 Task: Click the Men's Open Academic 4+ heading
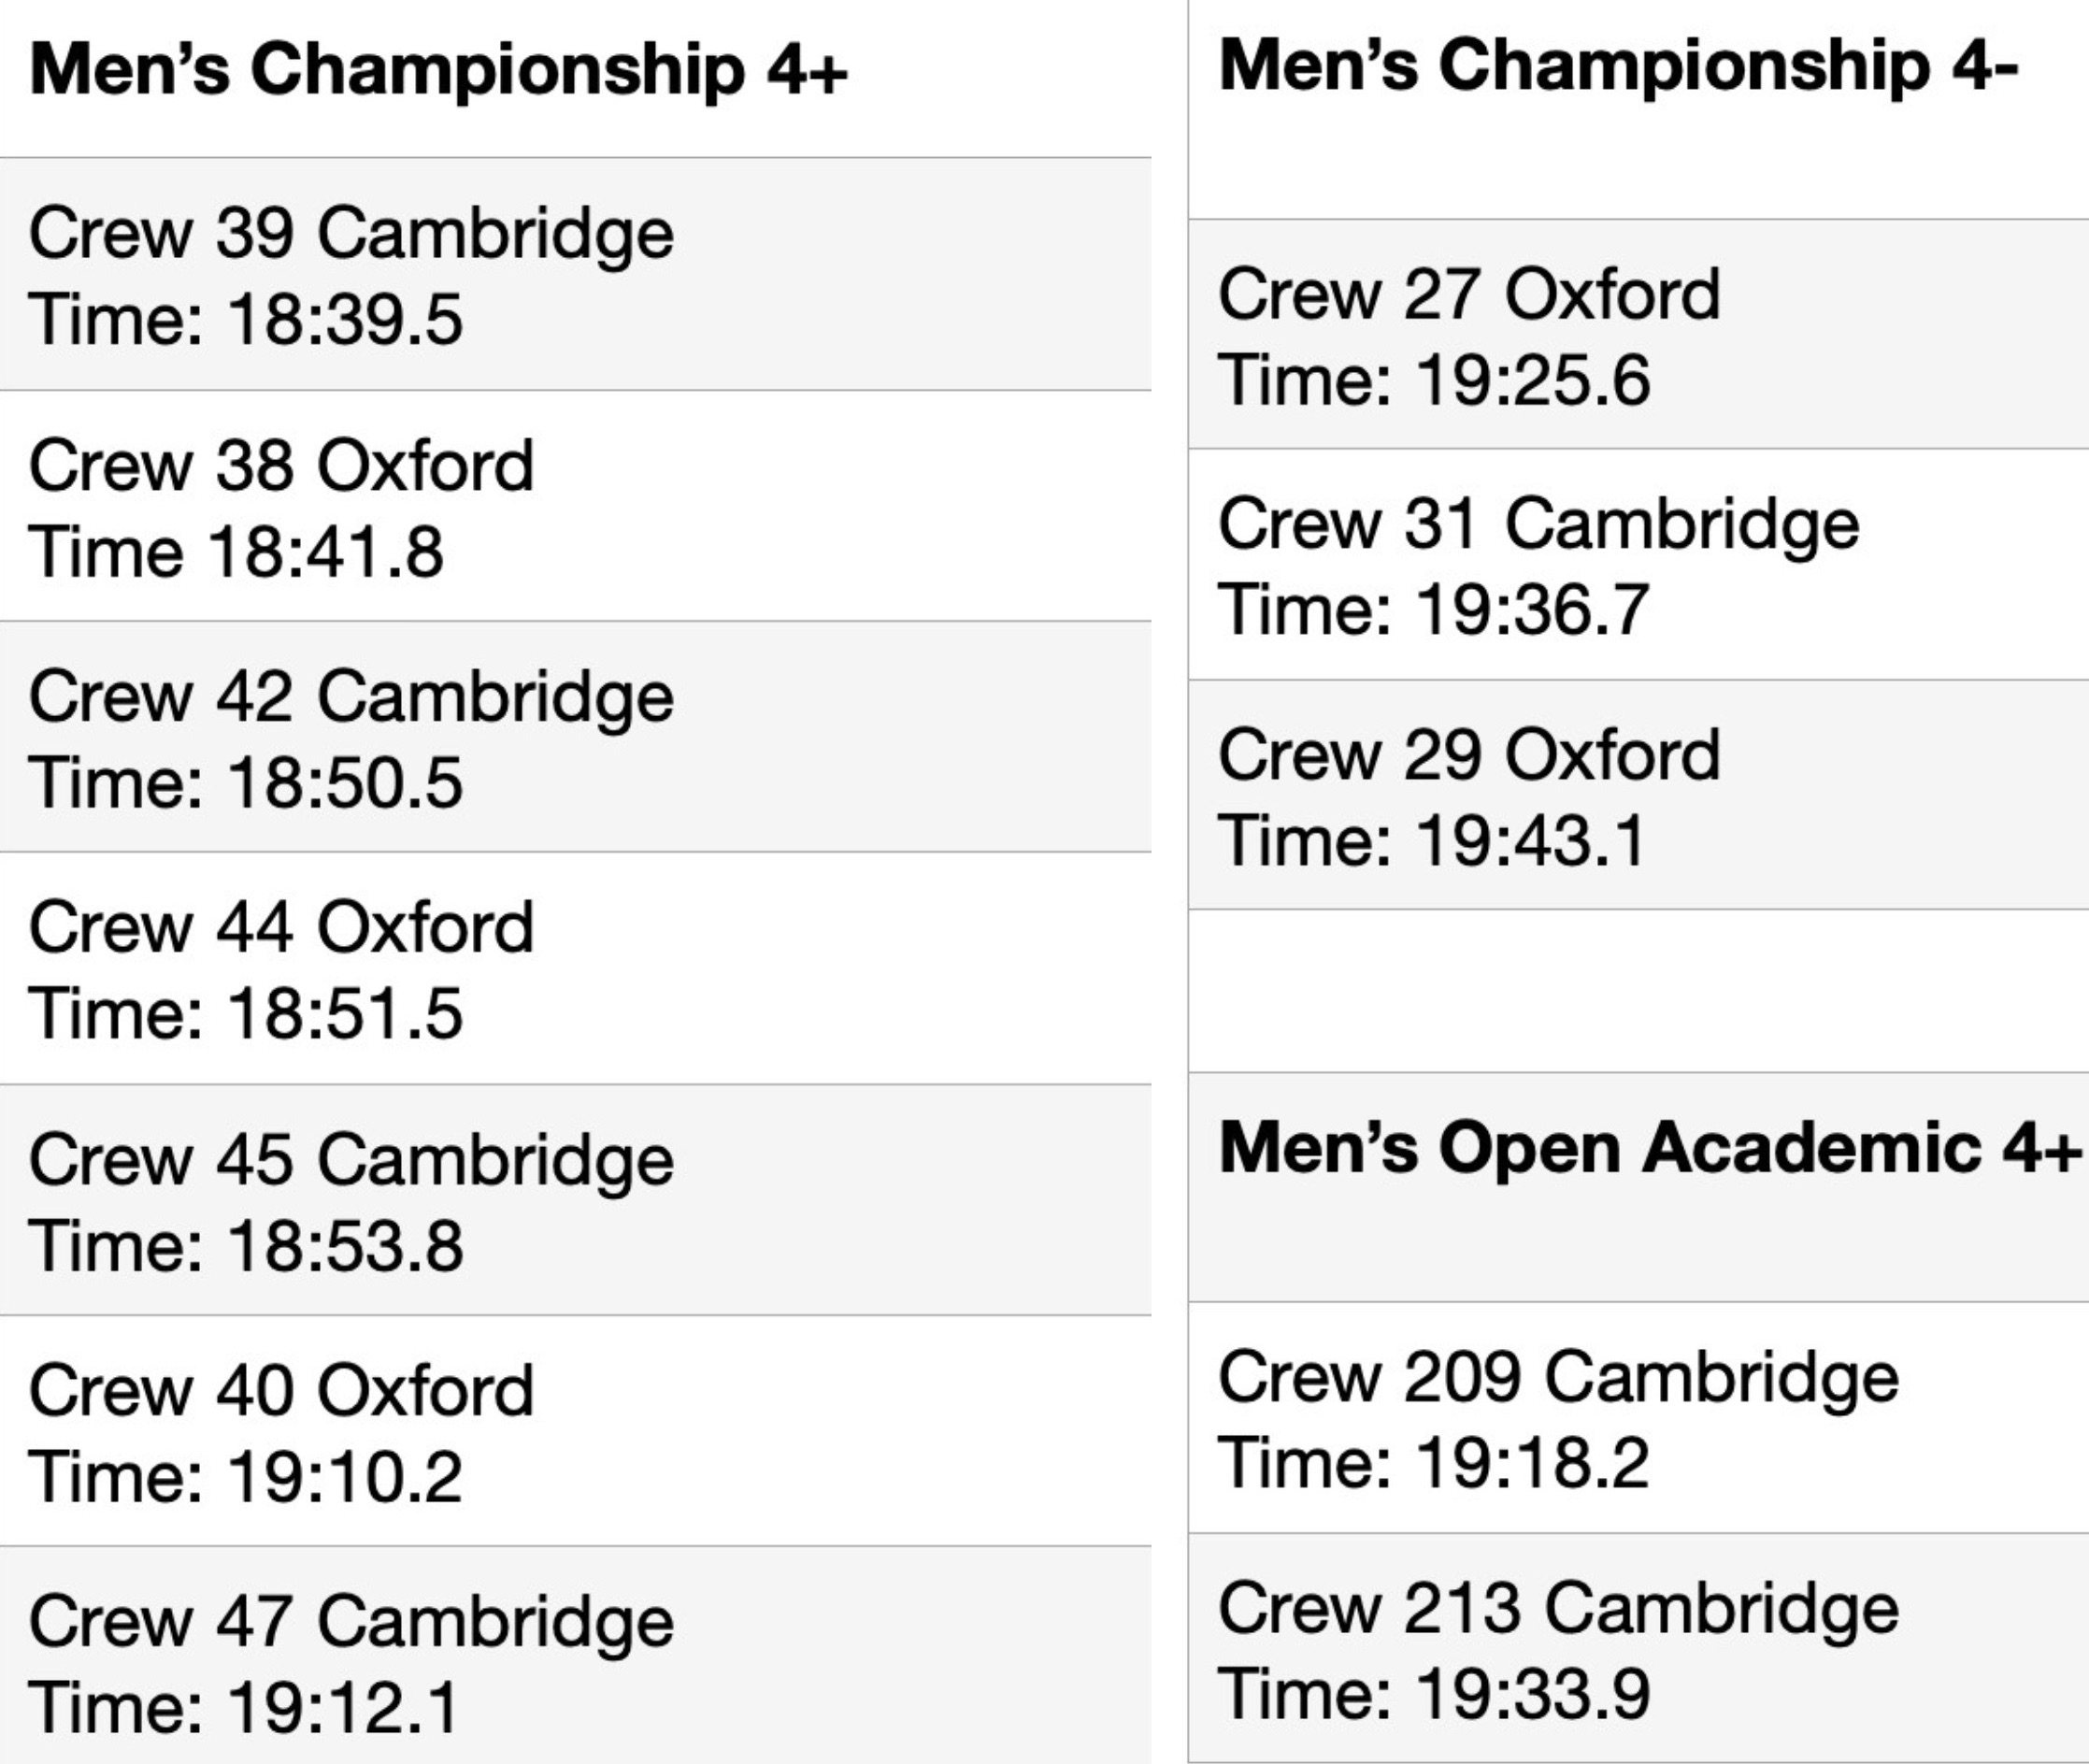(1649, 1148)
